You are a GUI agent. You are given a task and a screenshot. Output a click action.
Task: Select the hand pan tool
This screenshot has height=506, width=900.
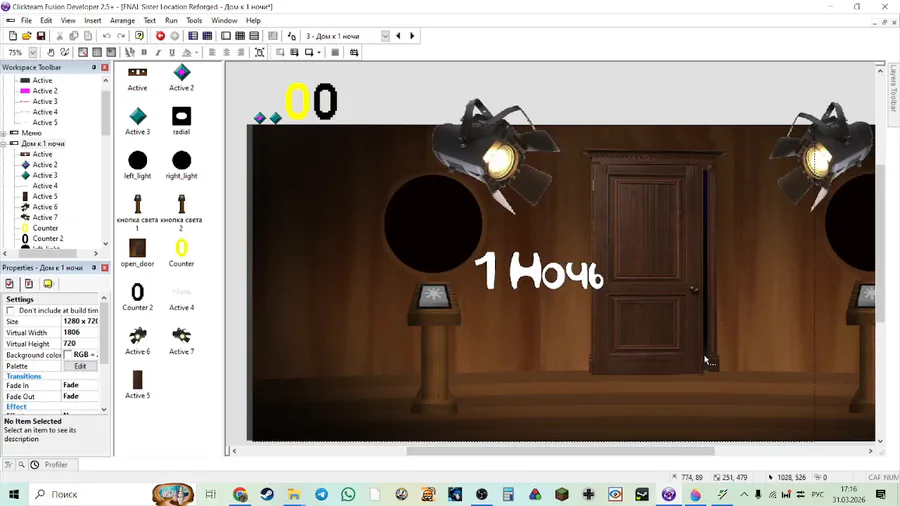coord(51,52)
